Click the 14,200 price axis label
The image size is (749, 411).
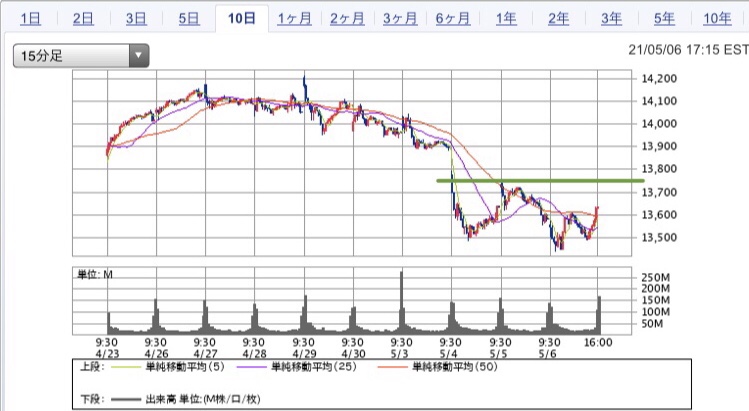click(x=659, y=78)
